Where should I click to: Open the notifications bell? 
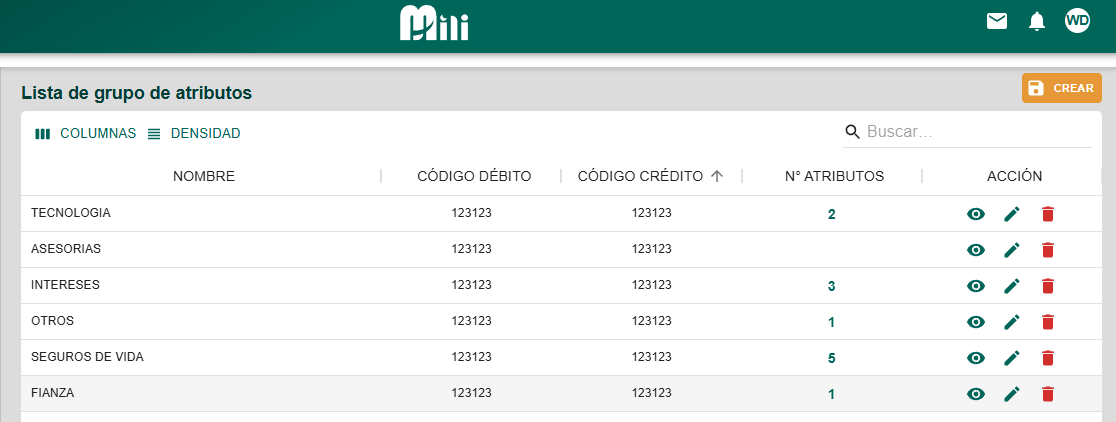(x=1037, y=21)
